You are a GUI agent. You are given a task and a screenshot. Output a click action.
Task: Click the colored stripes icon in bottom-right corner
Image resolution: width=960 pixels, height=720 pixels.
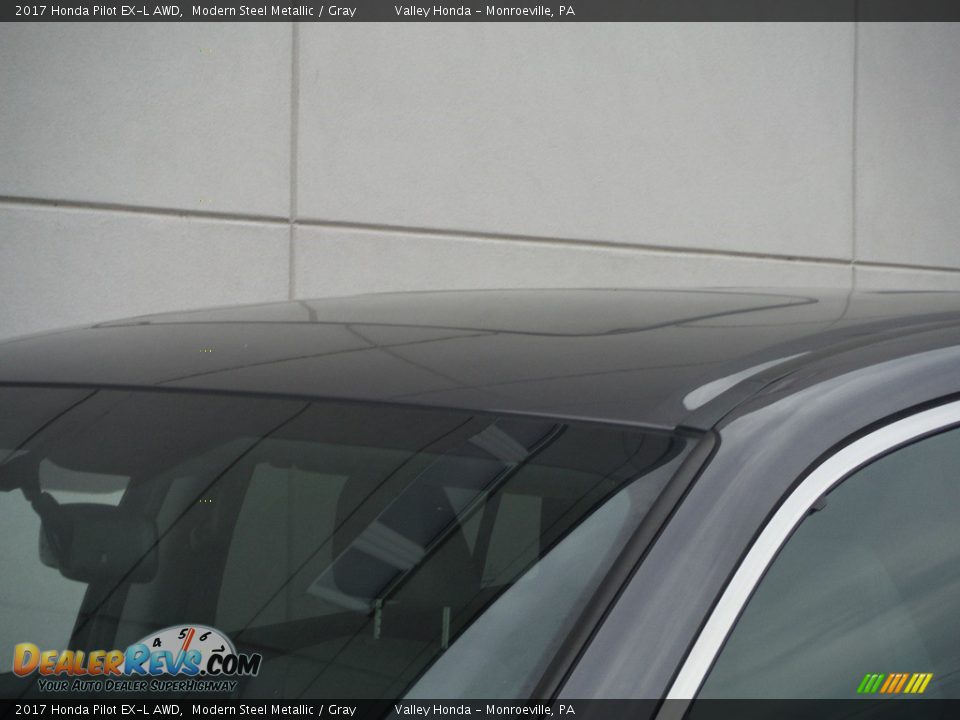pyautogui.click(x=894, y=683)
